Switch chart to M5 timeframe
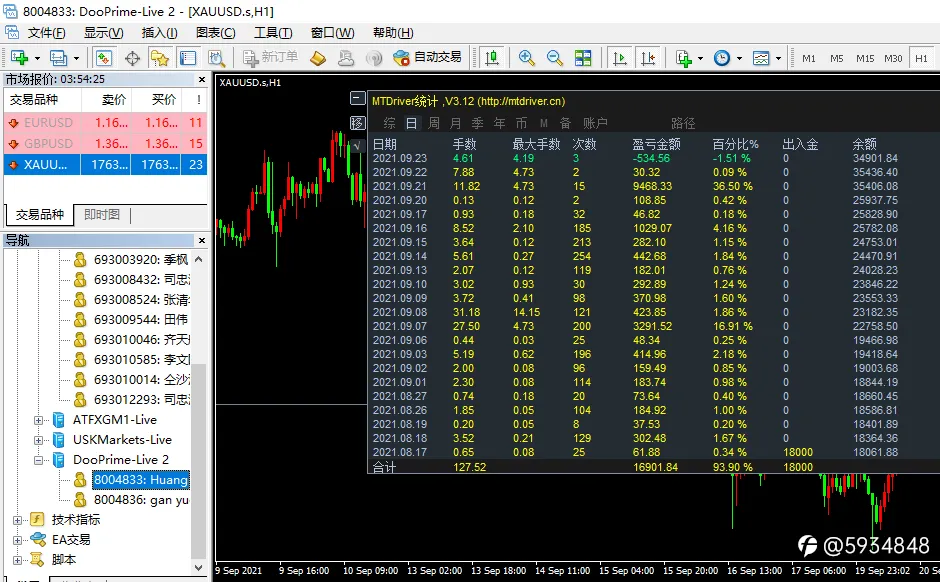 coord(837,58)
